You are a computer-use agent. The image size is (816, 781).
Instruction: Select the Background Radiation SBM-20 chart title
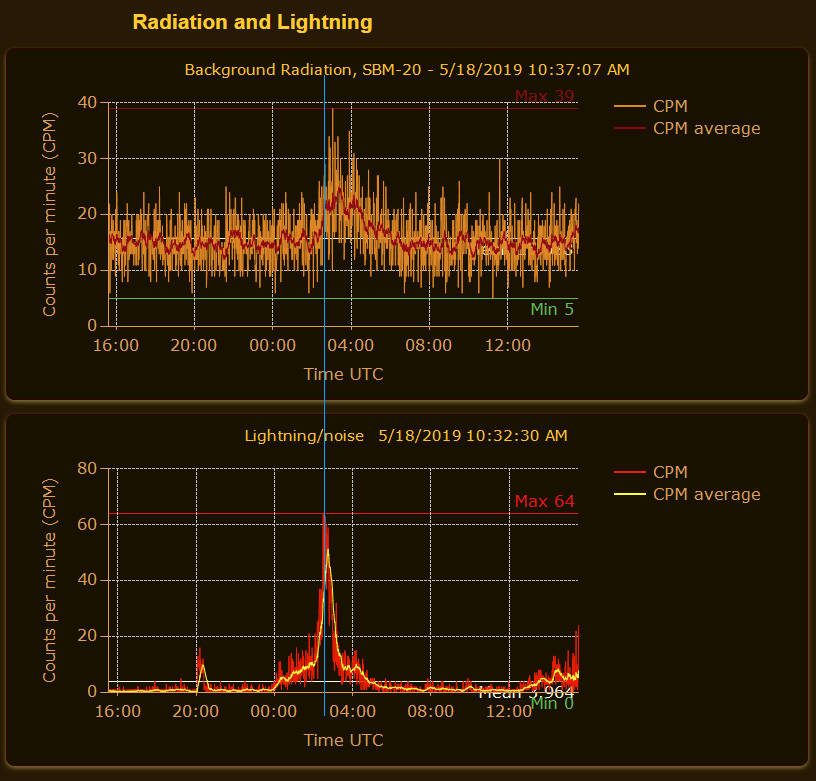point(407,70)
